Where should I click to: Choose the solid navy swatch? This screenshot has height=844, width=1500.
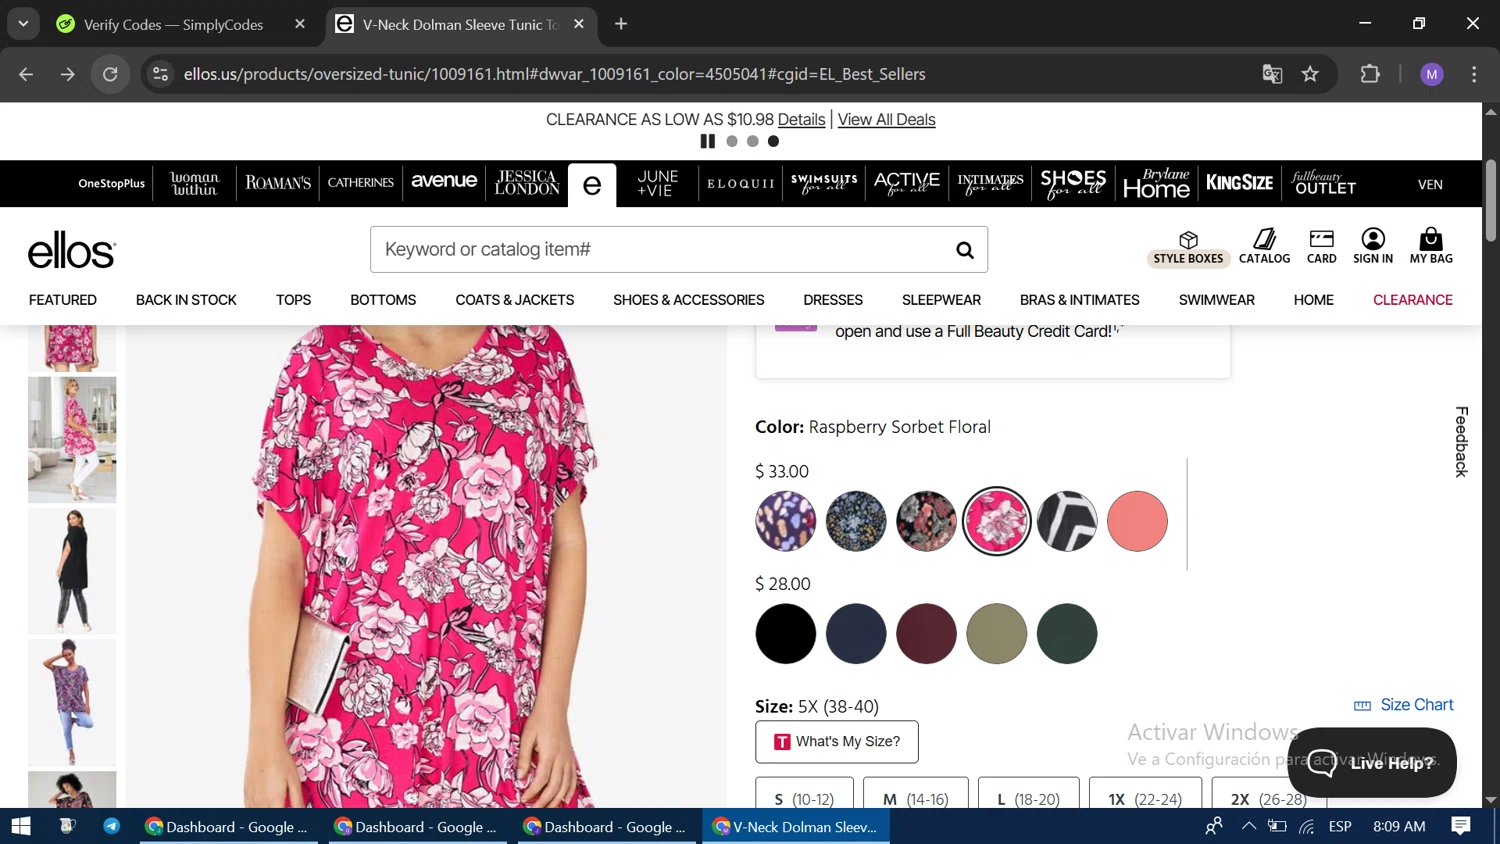pyautogui.click(x=856, y=634)
